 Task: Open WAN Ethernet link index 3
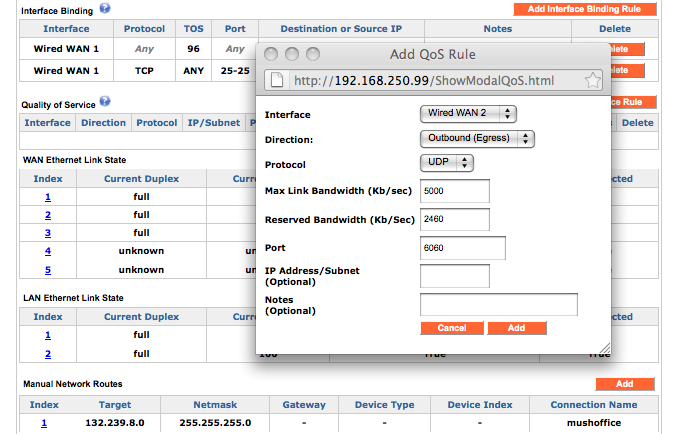click(48, 233)
